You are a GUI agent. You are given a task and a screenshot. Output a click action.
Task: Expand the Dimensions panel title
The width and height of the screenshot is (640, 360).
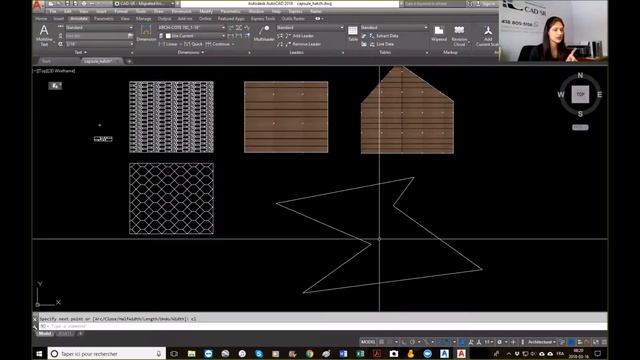pos(191,52)
